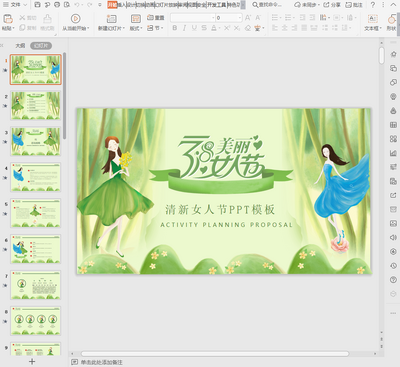Click the speaker icon in right sidebar
400x367 pixels.
(393, 237)
